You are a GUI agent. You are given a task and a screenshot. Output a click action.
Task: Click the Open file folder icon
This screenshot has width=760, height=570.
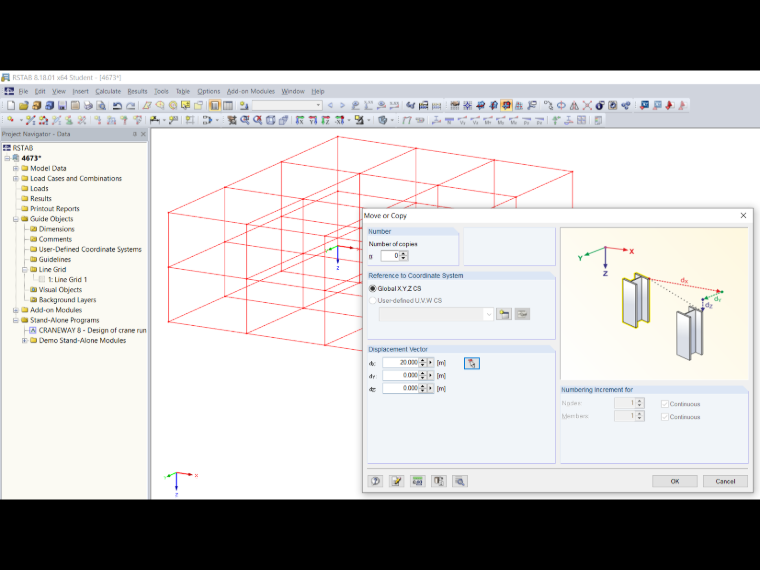(x=24, y=105)
